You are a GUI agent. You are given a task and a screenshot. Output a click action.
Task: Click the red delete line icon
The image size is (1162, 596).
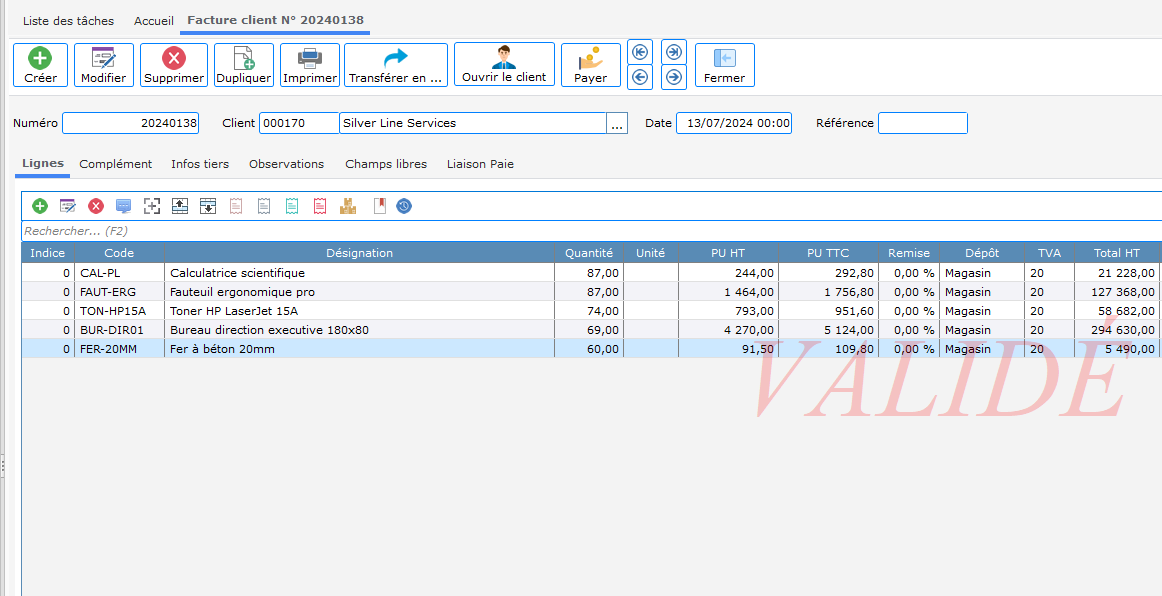(96, 206)
